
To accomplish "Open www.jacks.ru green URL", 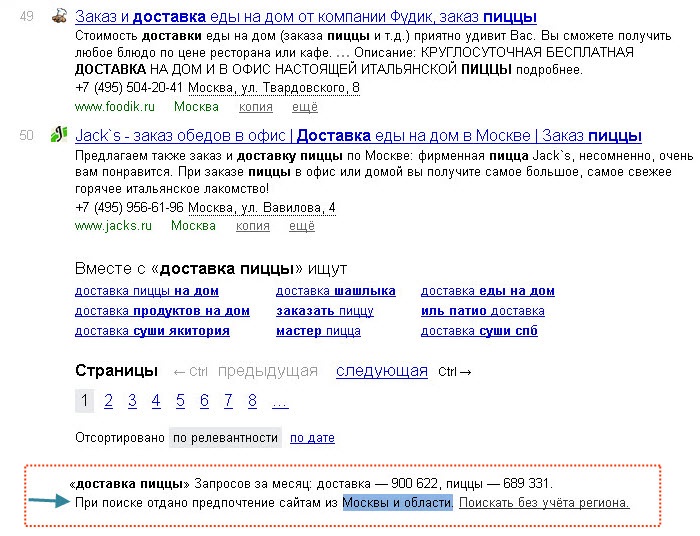I will pyautogui.click(x=113, y=226).
